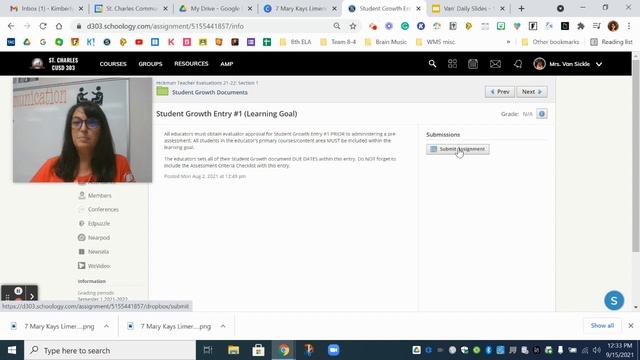Bookmark this page with the star icon
Image resolution: width=640 pixels, height=360 pixels.
[353, 26]
